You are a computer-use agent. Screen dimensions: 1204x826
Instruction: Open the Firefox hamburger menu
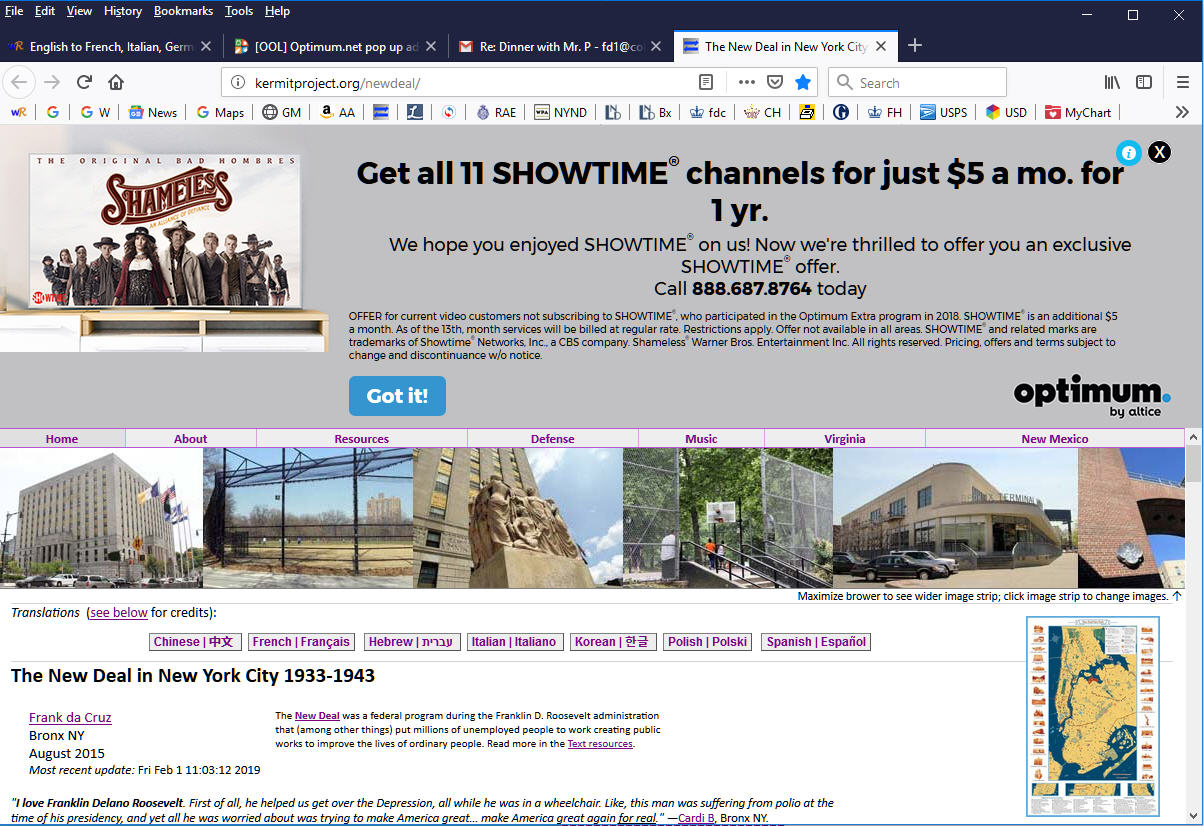point(1182,82)
